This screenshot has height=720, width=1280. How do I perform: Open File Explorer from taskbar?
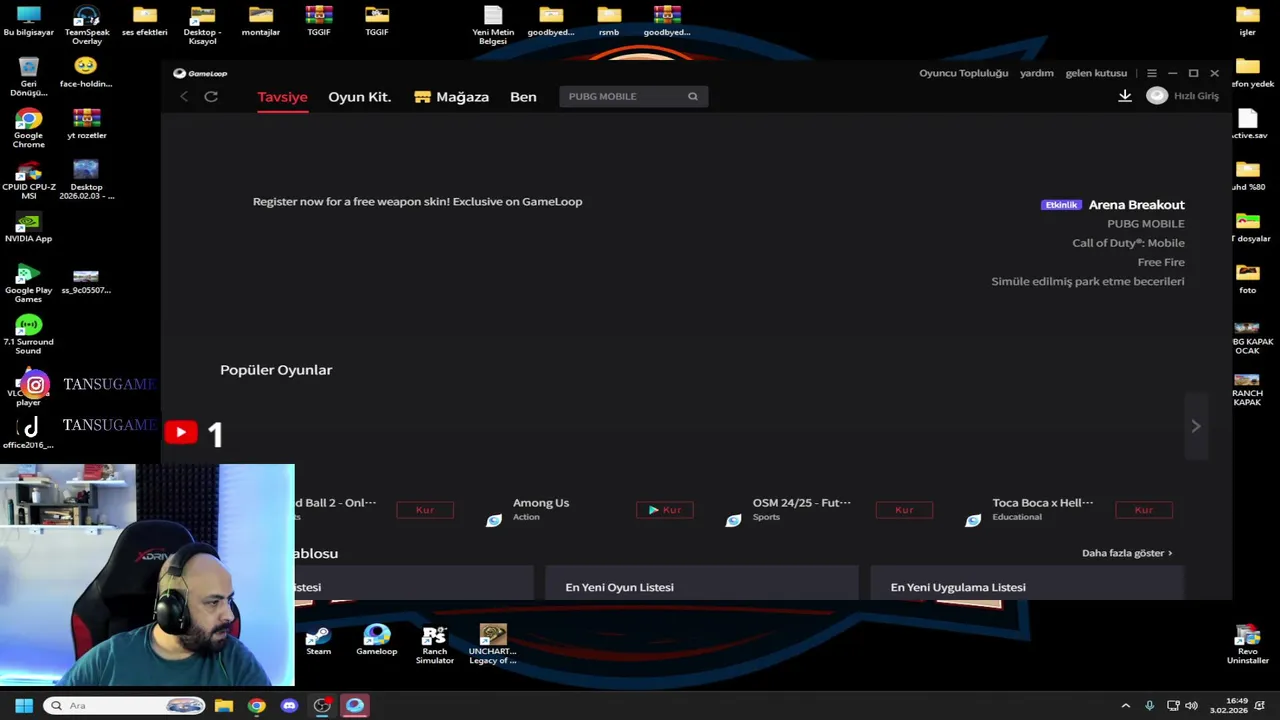(224, 706)
